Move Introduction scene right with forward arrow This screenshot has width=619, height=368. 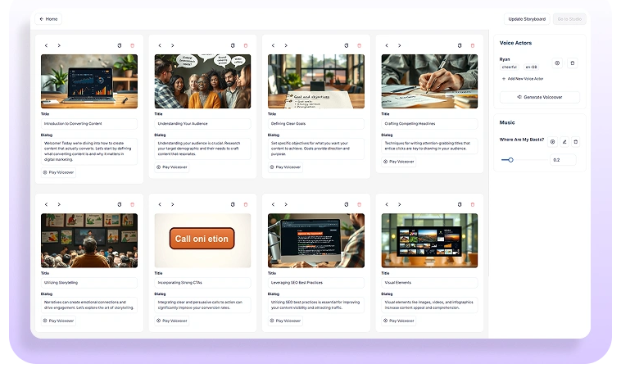tap(59, 45)
